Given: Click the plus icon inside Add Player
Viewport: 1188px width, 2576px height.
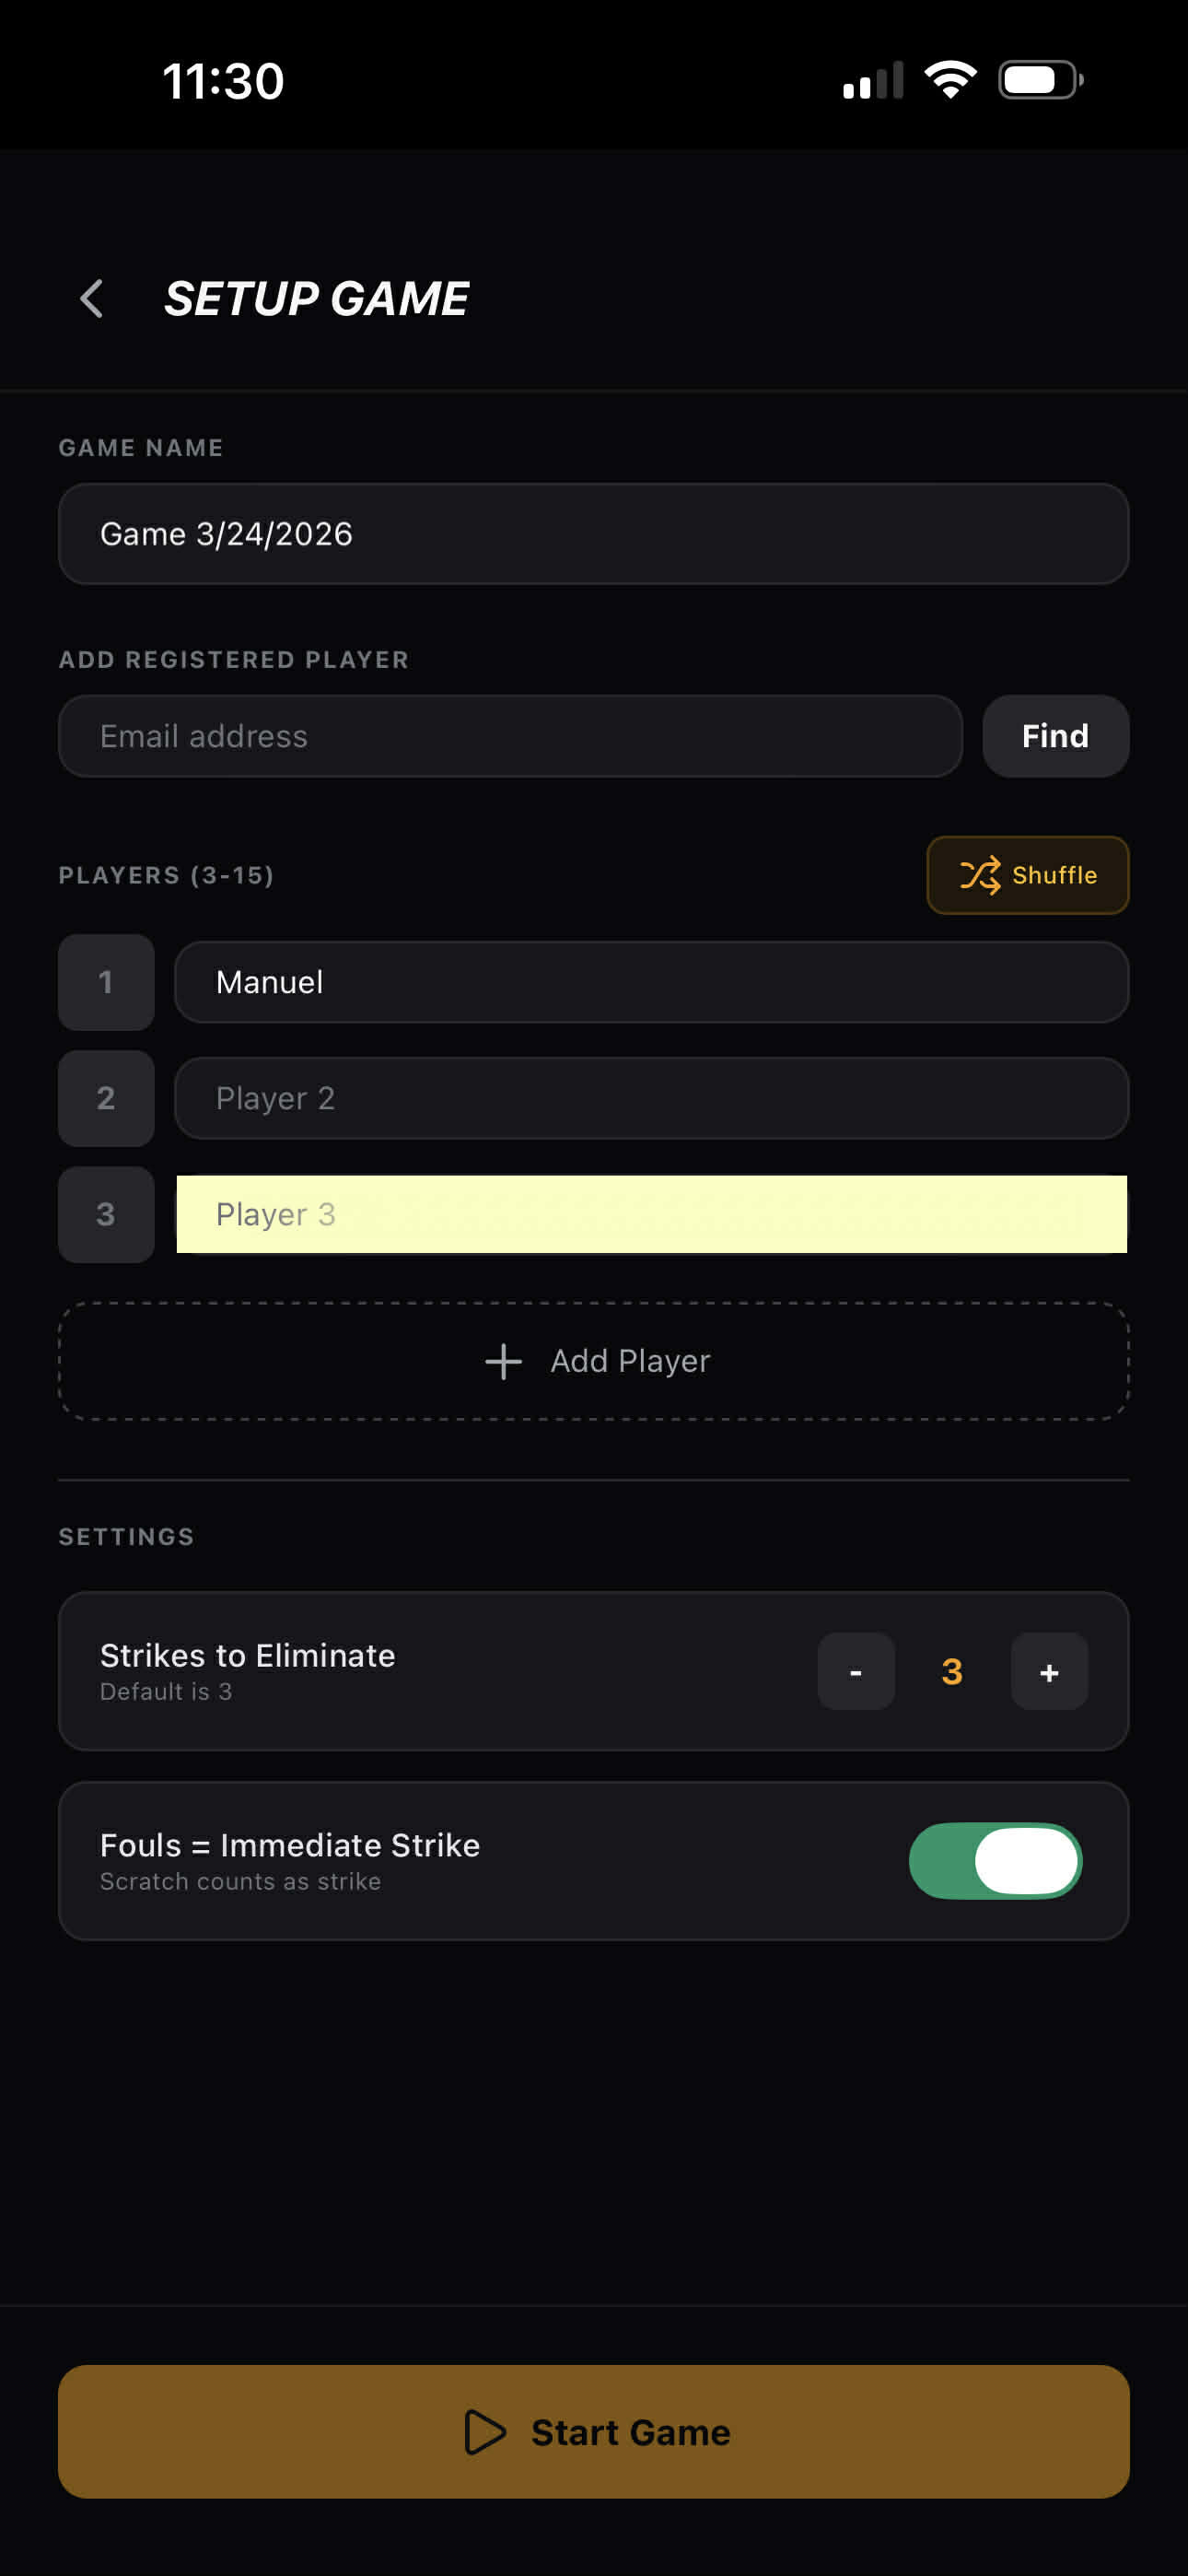Looking at the screenshot, I should pos(502,1360).
